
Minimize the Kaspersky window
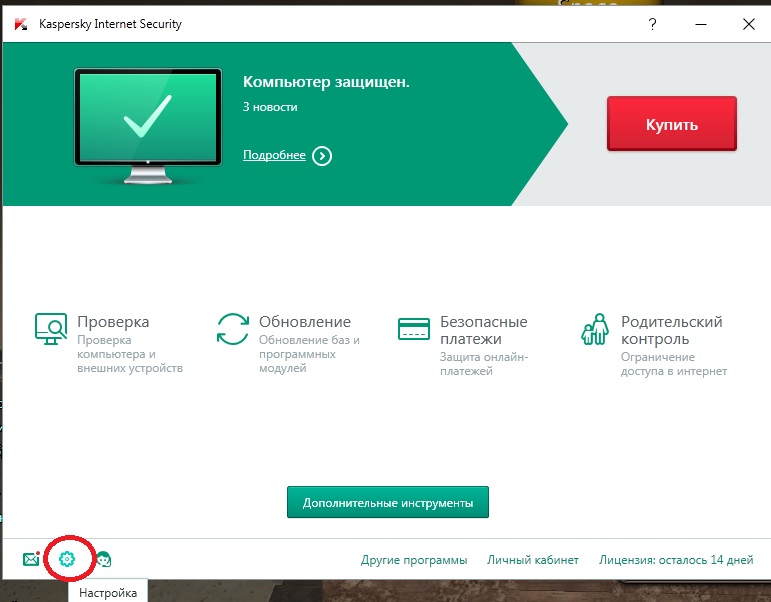tap(701, 24)
